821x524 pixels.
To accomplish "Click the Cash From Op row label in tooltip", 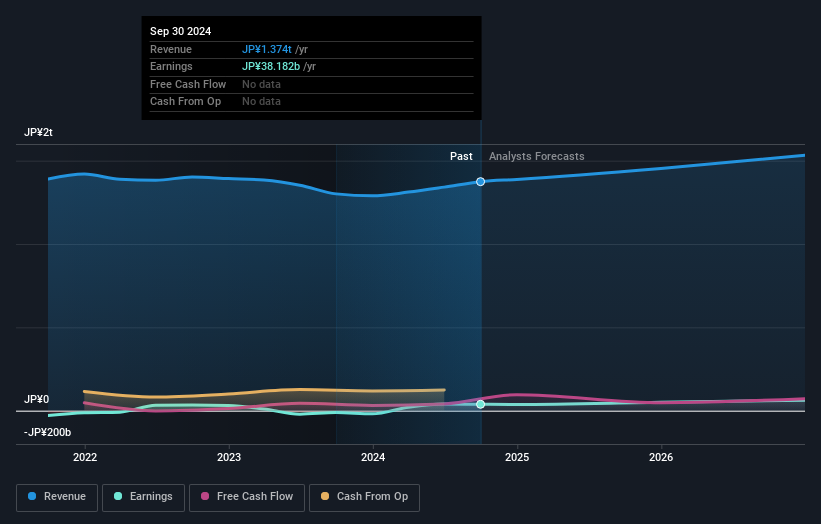I will tap(185, 102).
